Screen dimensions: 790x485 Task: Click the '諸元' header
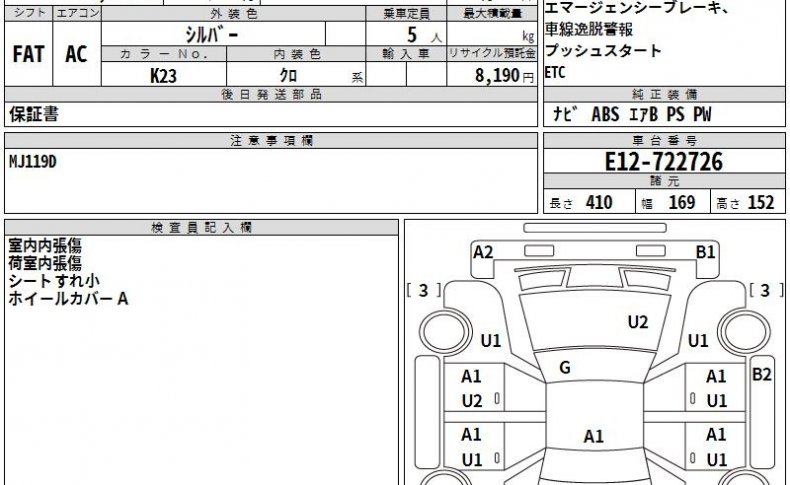pos(664,181)
